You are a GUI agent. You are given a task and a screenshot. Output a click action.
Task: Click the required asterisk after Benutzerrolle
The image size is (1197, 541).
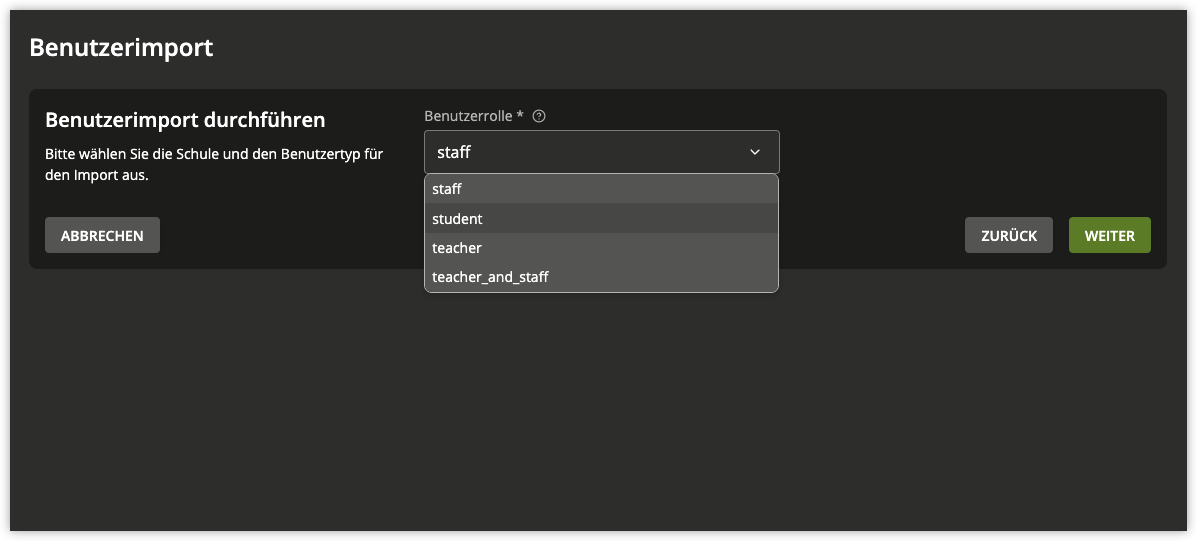(x=520, y=116)
